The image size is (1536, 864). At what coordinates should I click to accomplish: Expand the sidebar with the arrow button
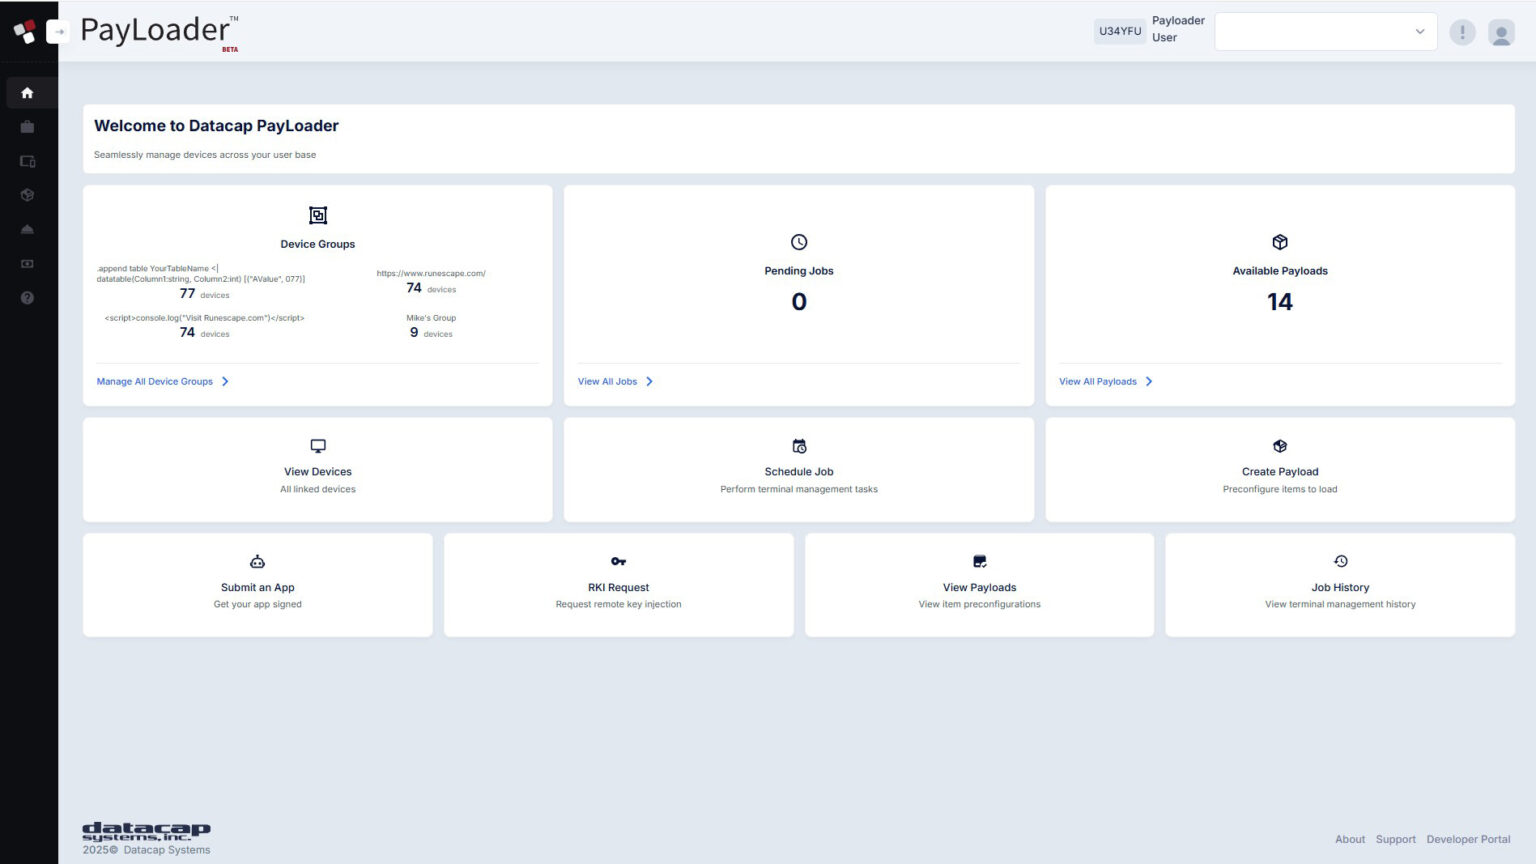click(58, 31)
